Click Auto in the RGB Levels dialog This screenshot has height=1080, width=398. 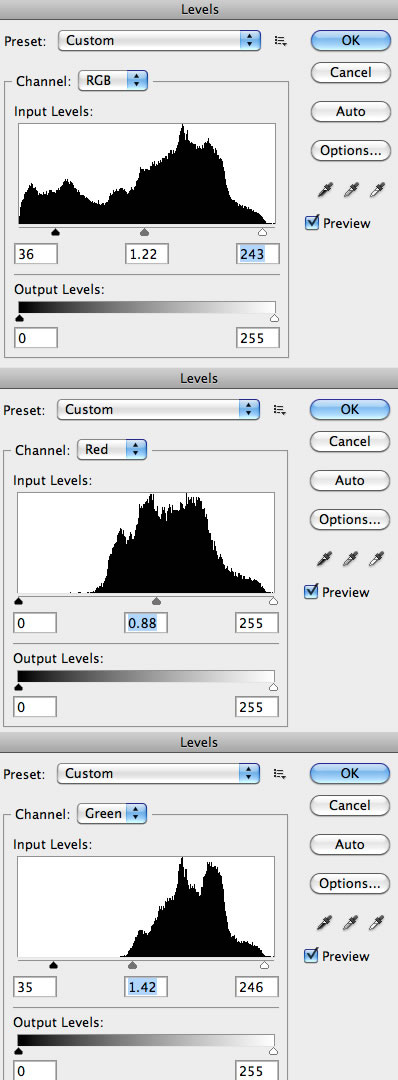tap(350, 112)
